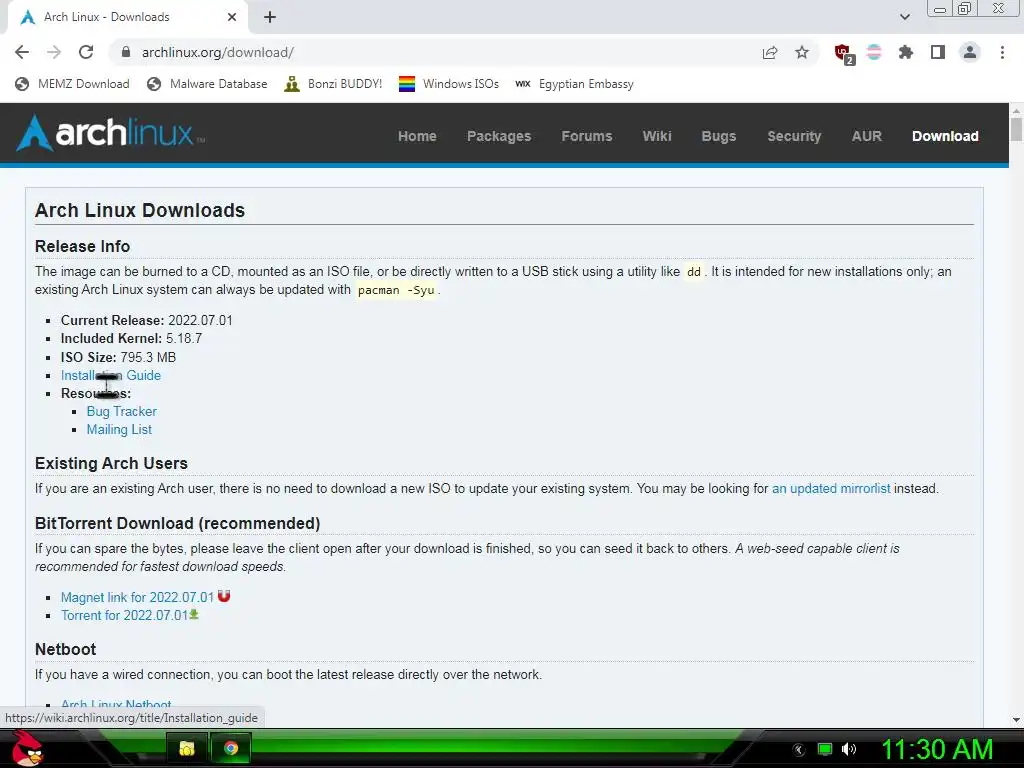
Task: Open the MEMZ Download bookmark
Action: click(x=72, y=84)
